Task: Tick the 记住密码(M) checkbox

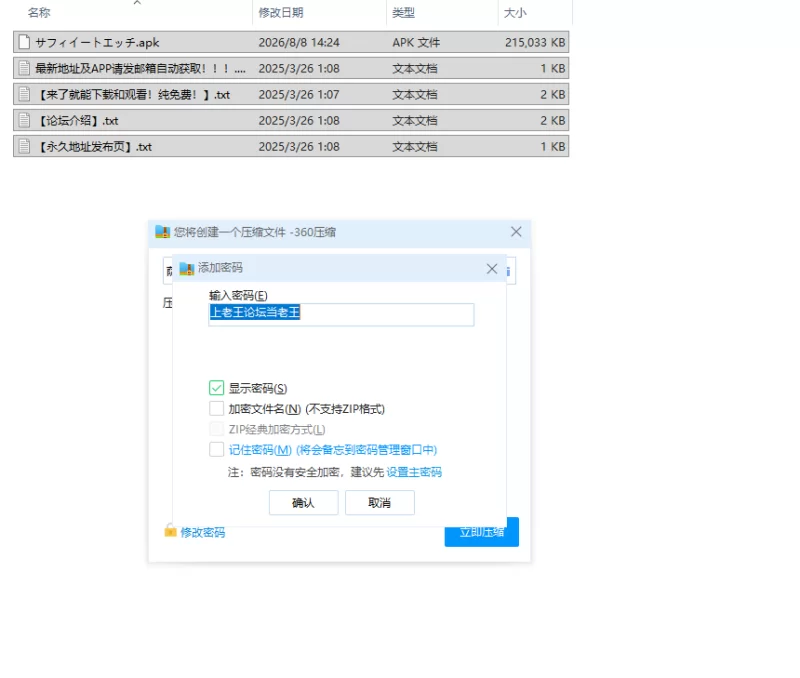Action: pyautogui.click(x=216, y=449)
